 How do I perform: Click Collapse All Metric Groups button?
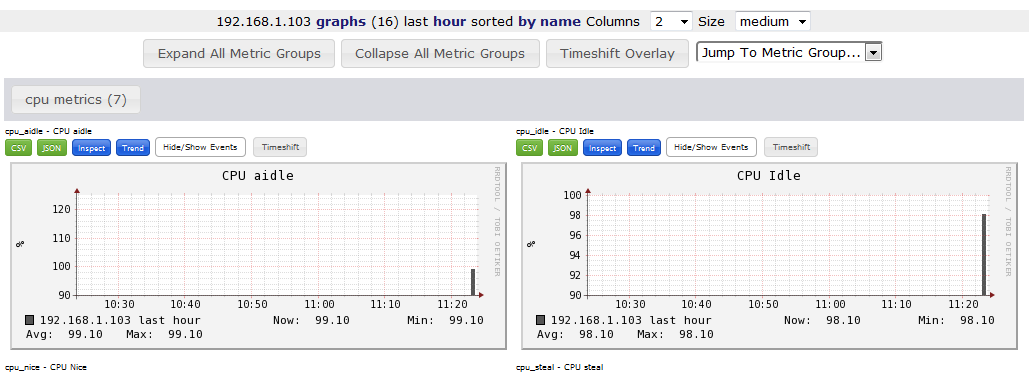coord(440,53)
